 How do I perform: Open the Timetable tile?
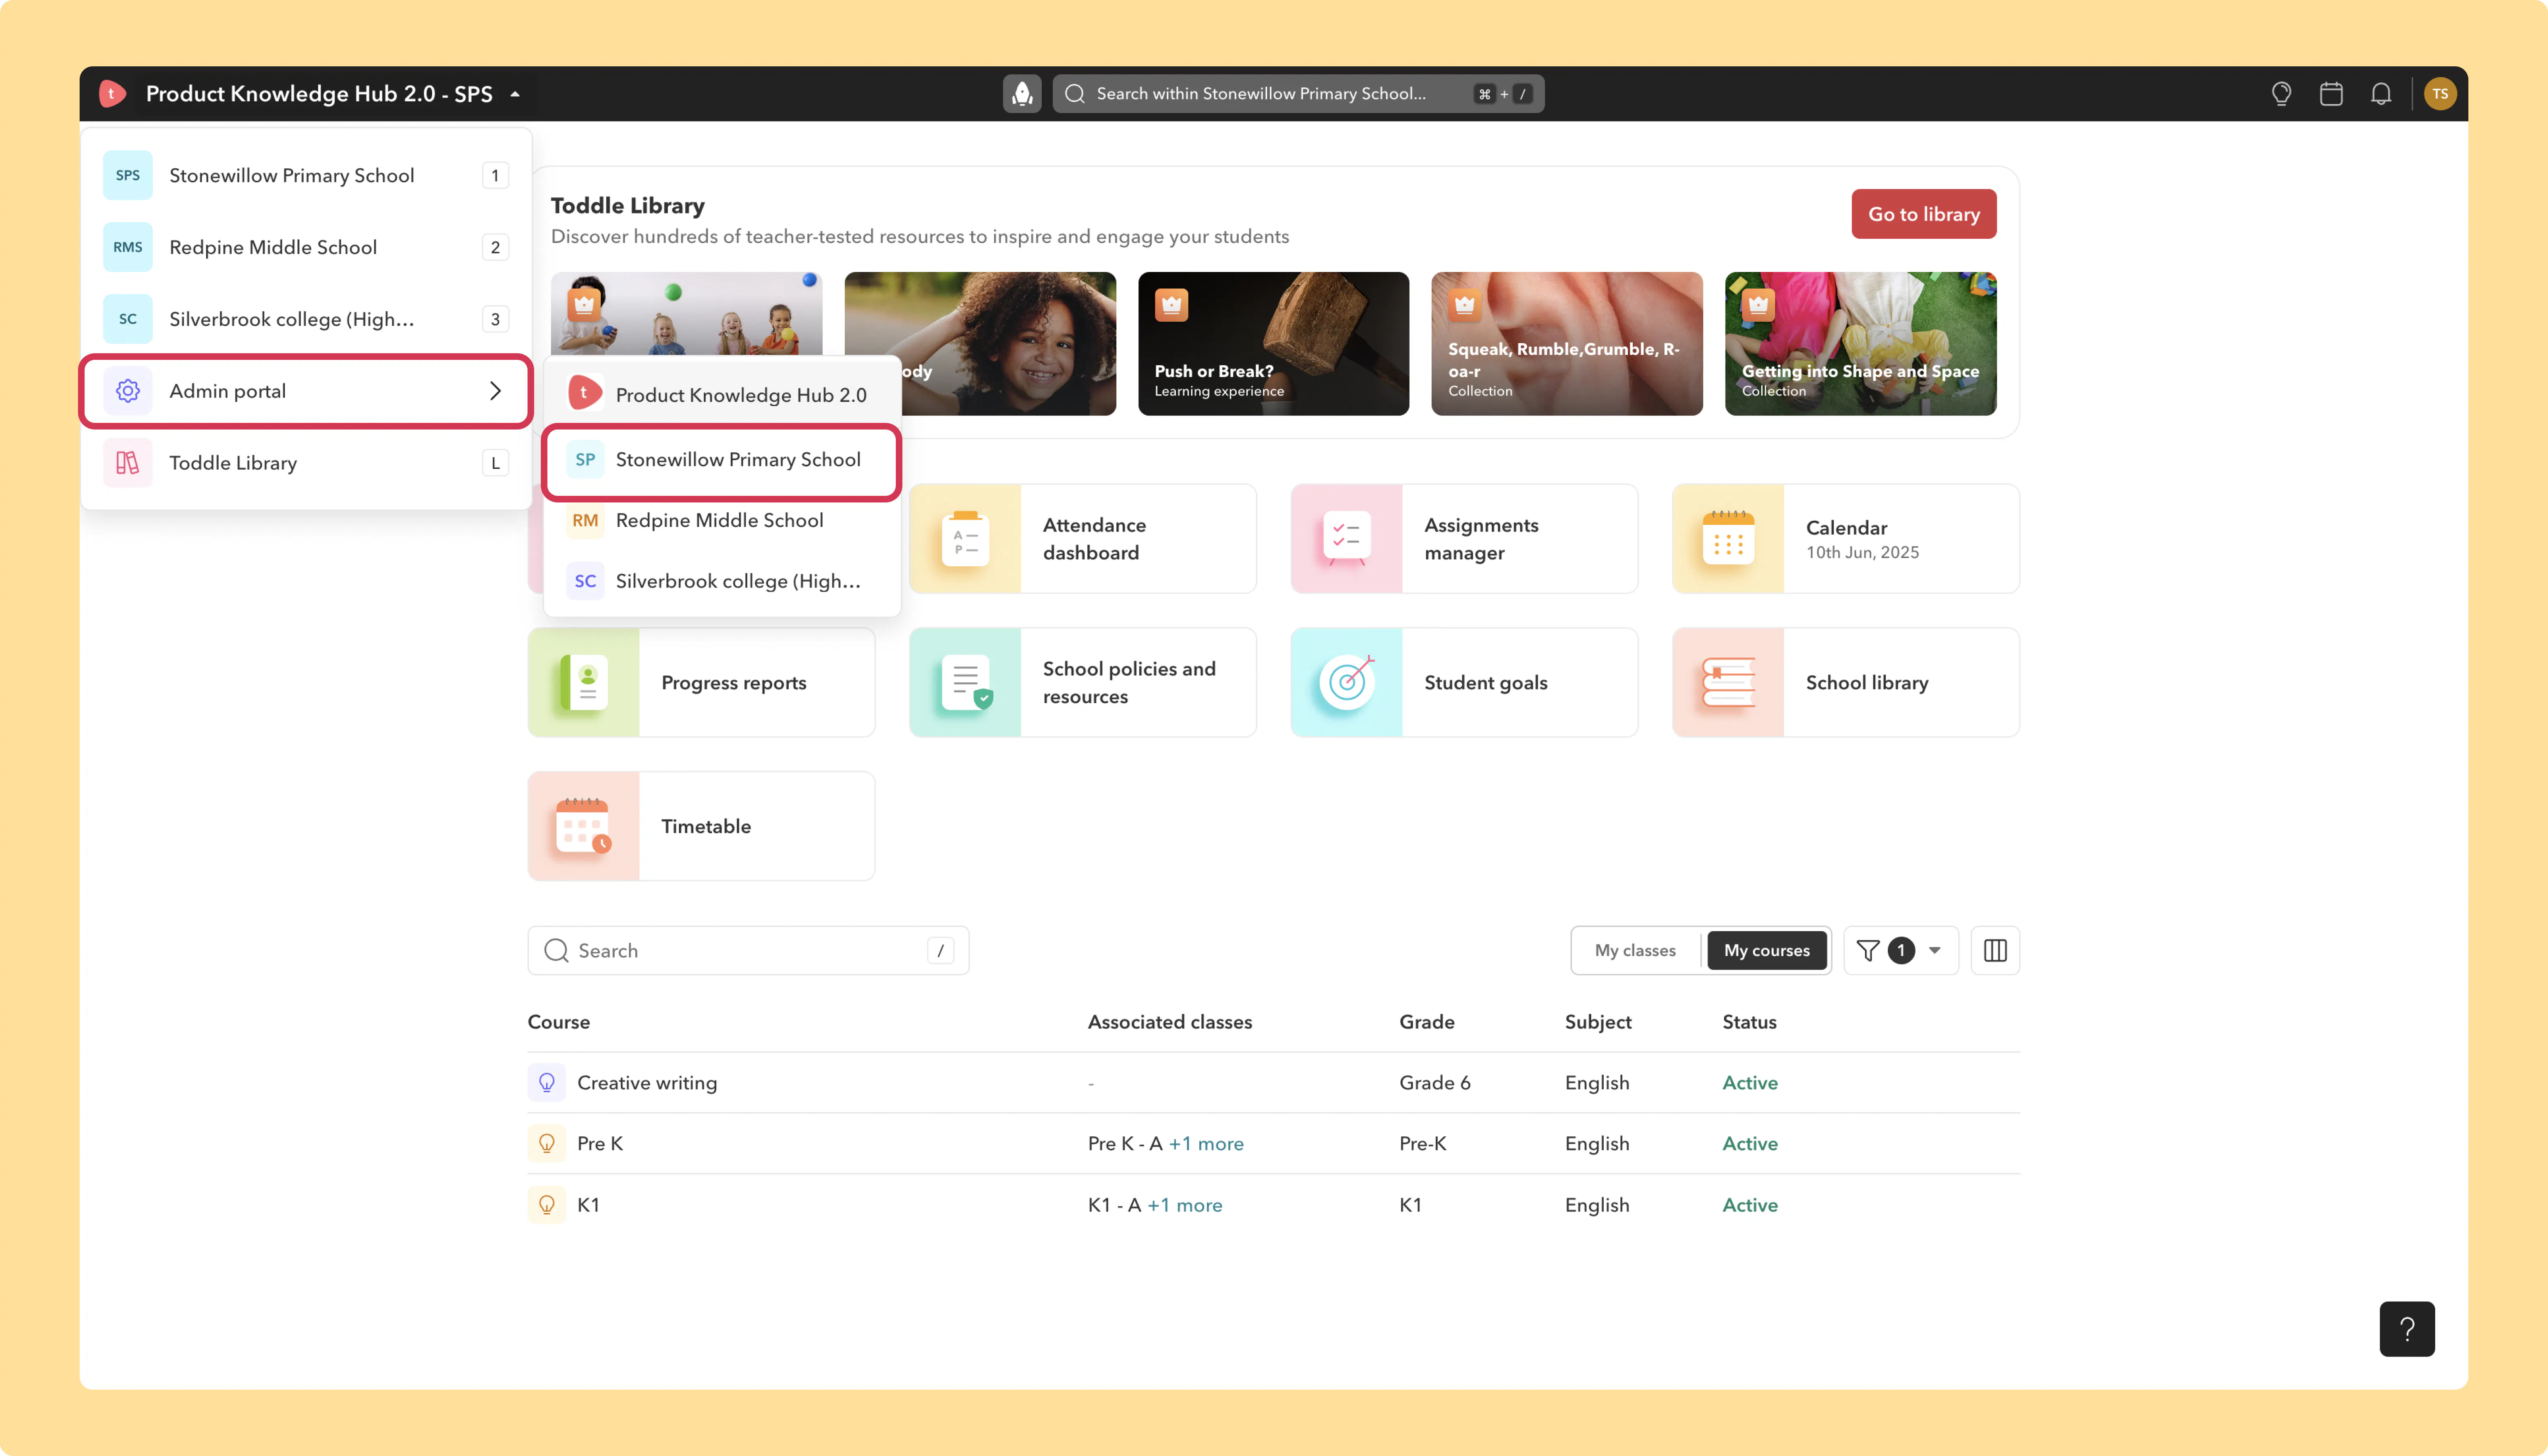pyautogui.click(x=701, y=826)
